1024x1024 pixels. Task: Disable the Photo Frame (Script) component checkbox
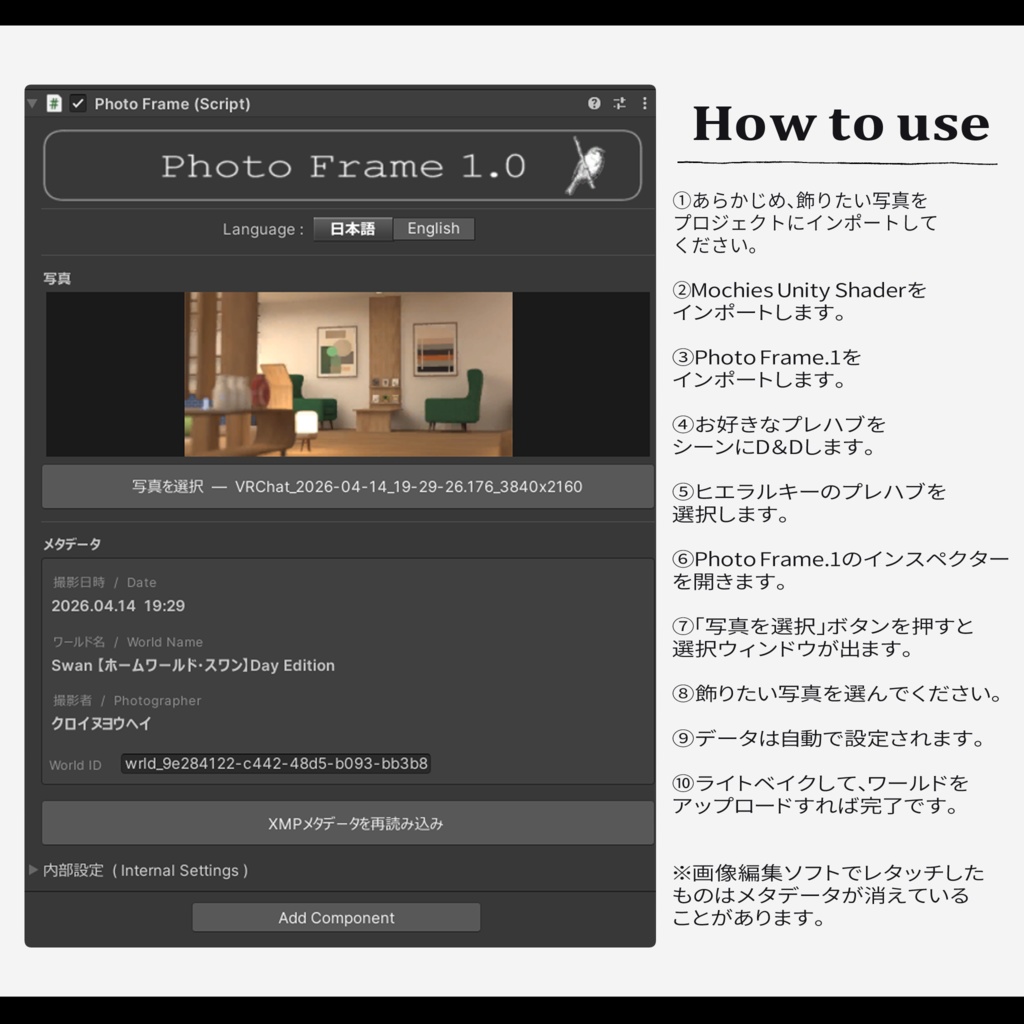click(76, 103)
